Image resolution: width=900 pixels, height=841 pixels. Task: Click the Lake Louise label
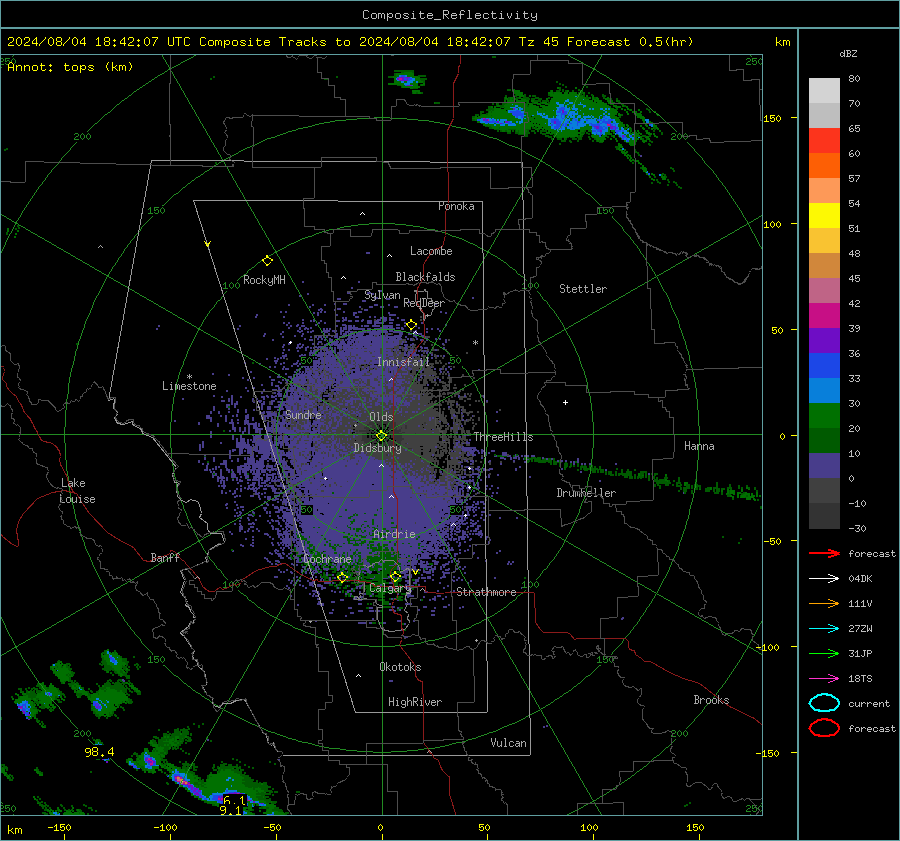pos(78,491)
